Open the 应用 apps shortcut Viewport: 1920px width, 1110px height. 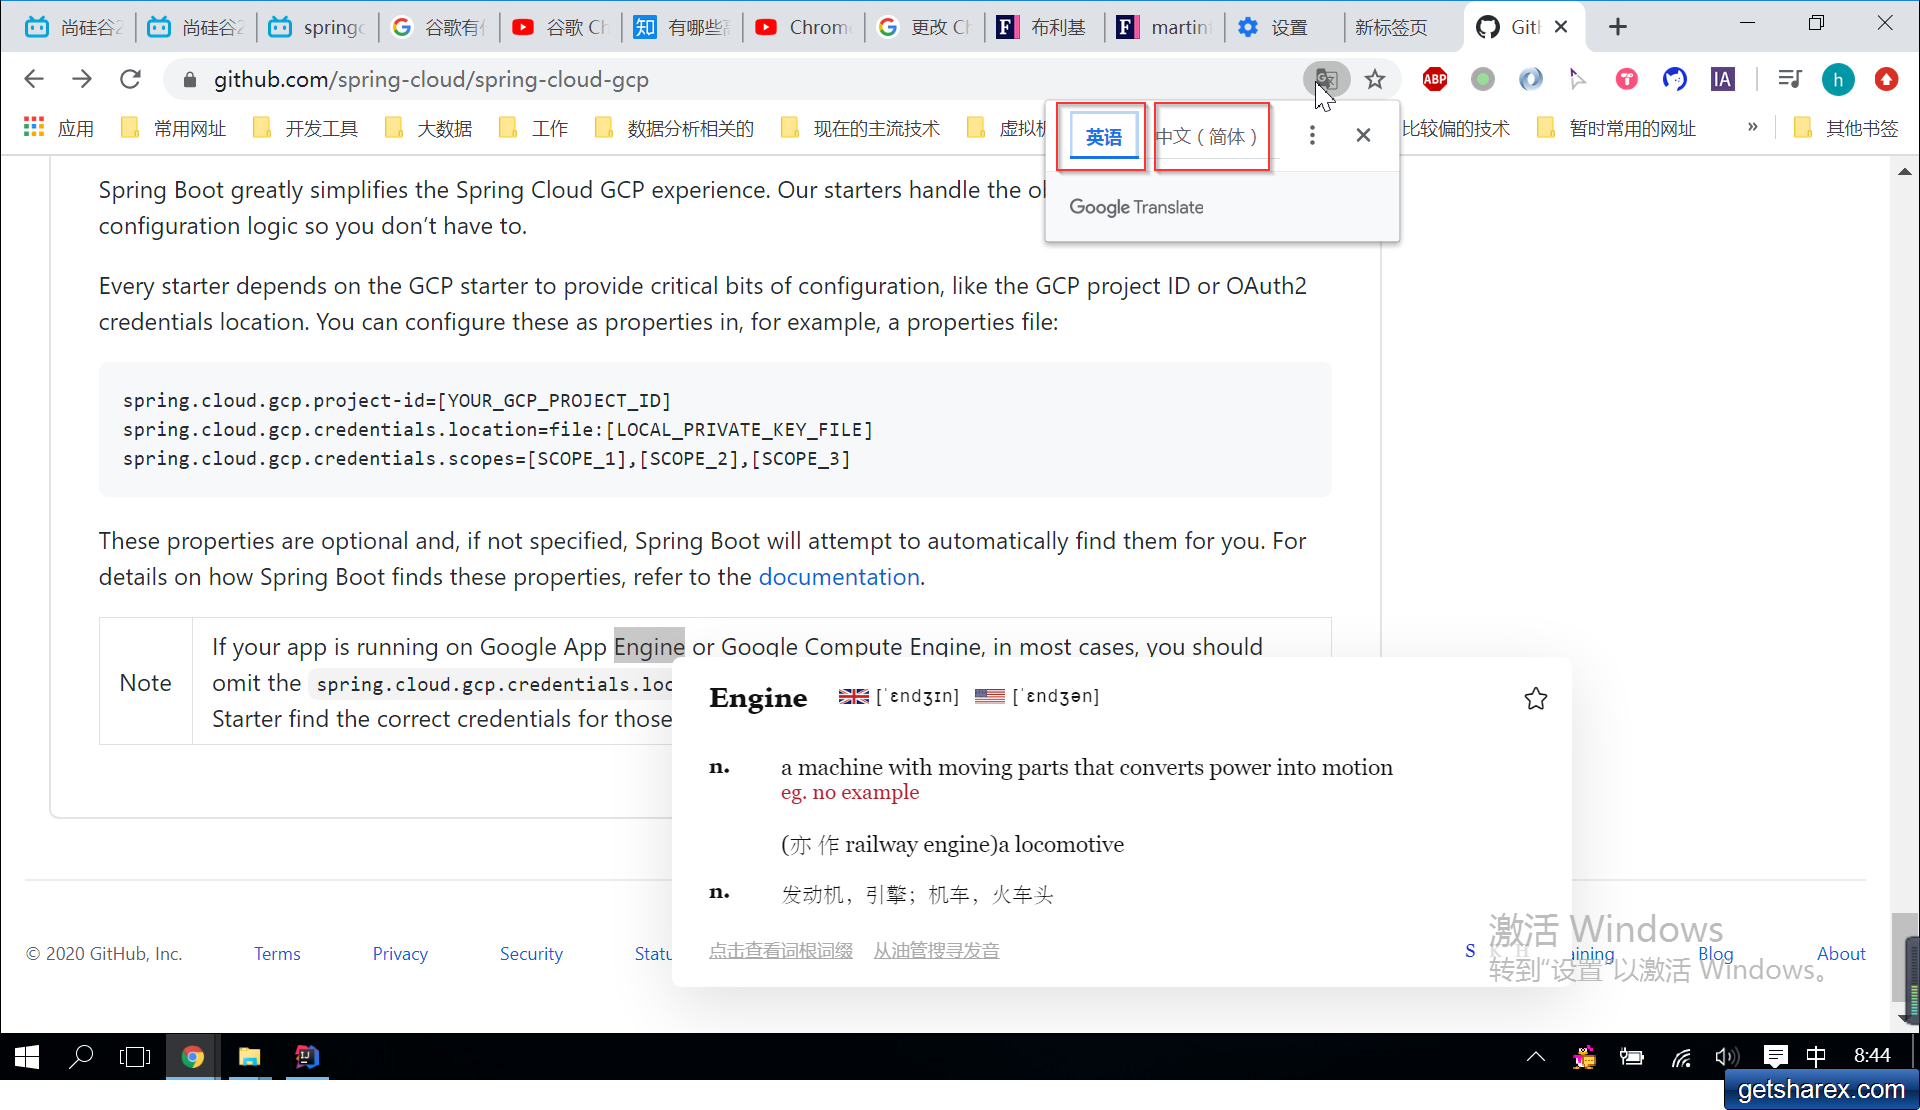point(59,128)
